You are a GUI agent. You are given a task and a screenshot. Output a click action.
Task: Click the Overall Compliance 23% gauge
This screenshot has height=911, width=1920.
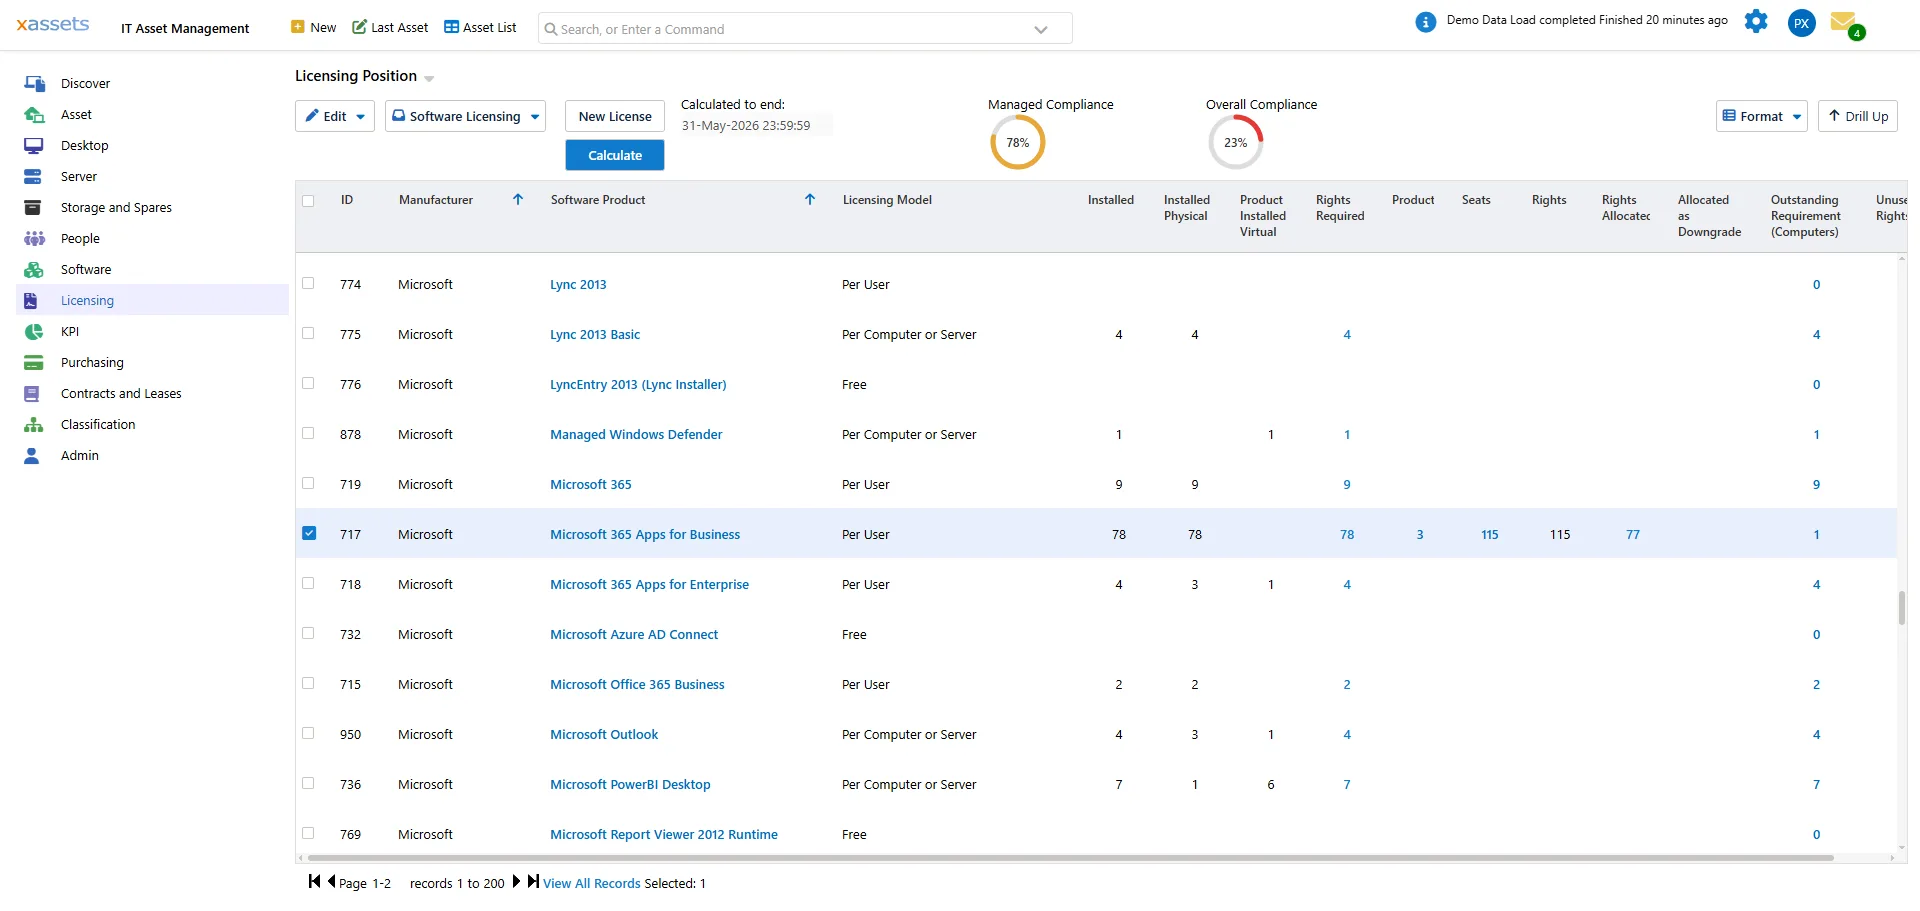1236,143
